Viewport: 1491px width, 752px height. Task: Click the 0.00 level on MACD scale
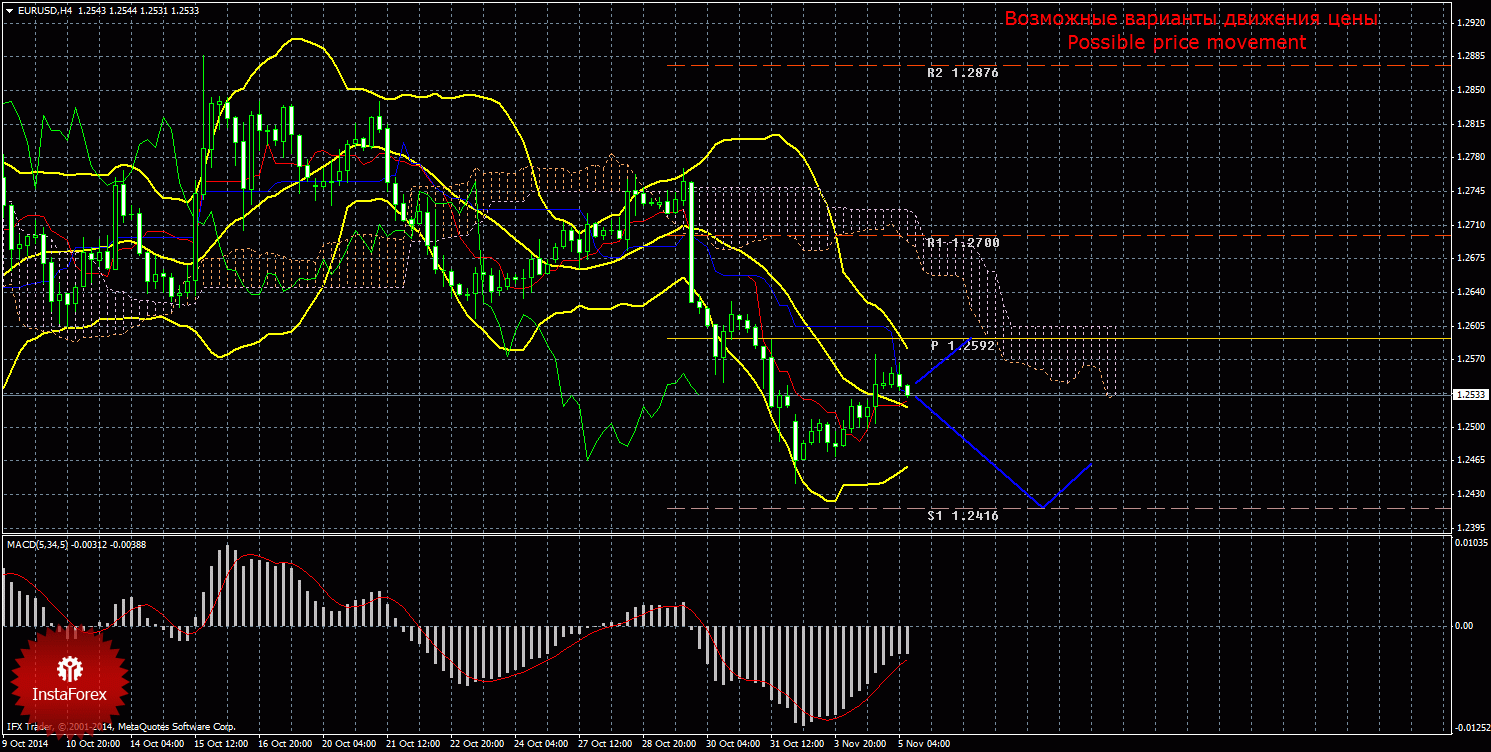[1462, 626]
